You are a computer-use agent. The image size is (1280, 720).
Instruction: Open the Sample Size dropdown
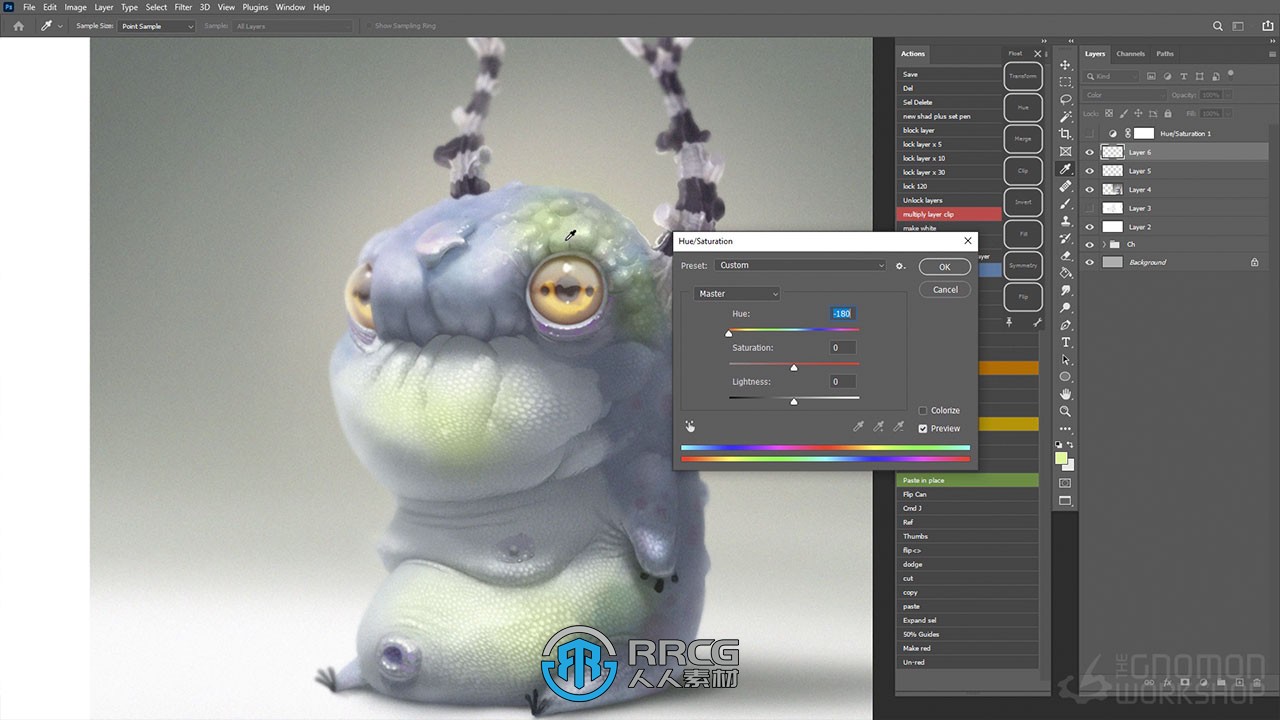click(156, 26)
